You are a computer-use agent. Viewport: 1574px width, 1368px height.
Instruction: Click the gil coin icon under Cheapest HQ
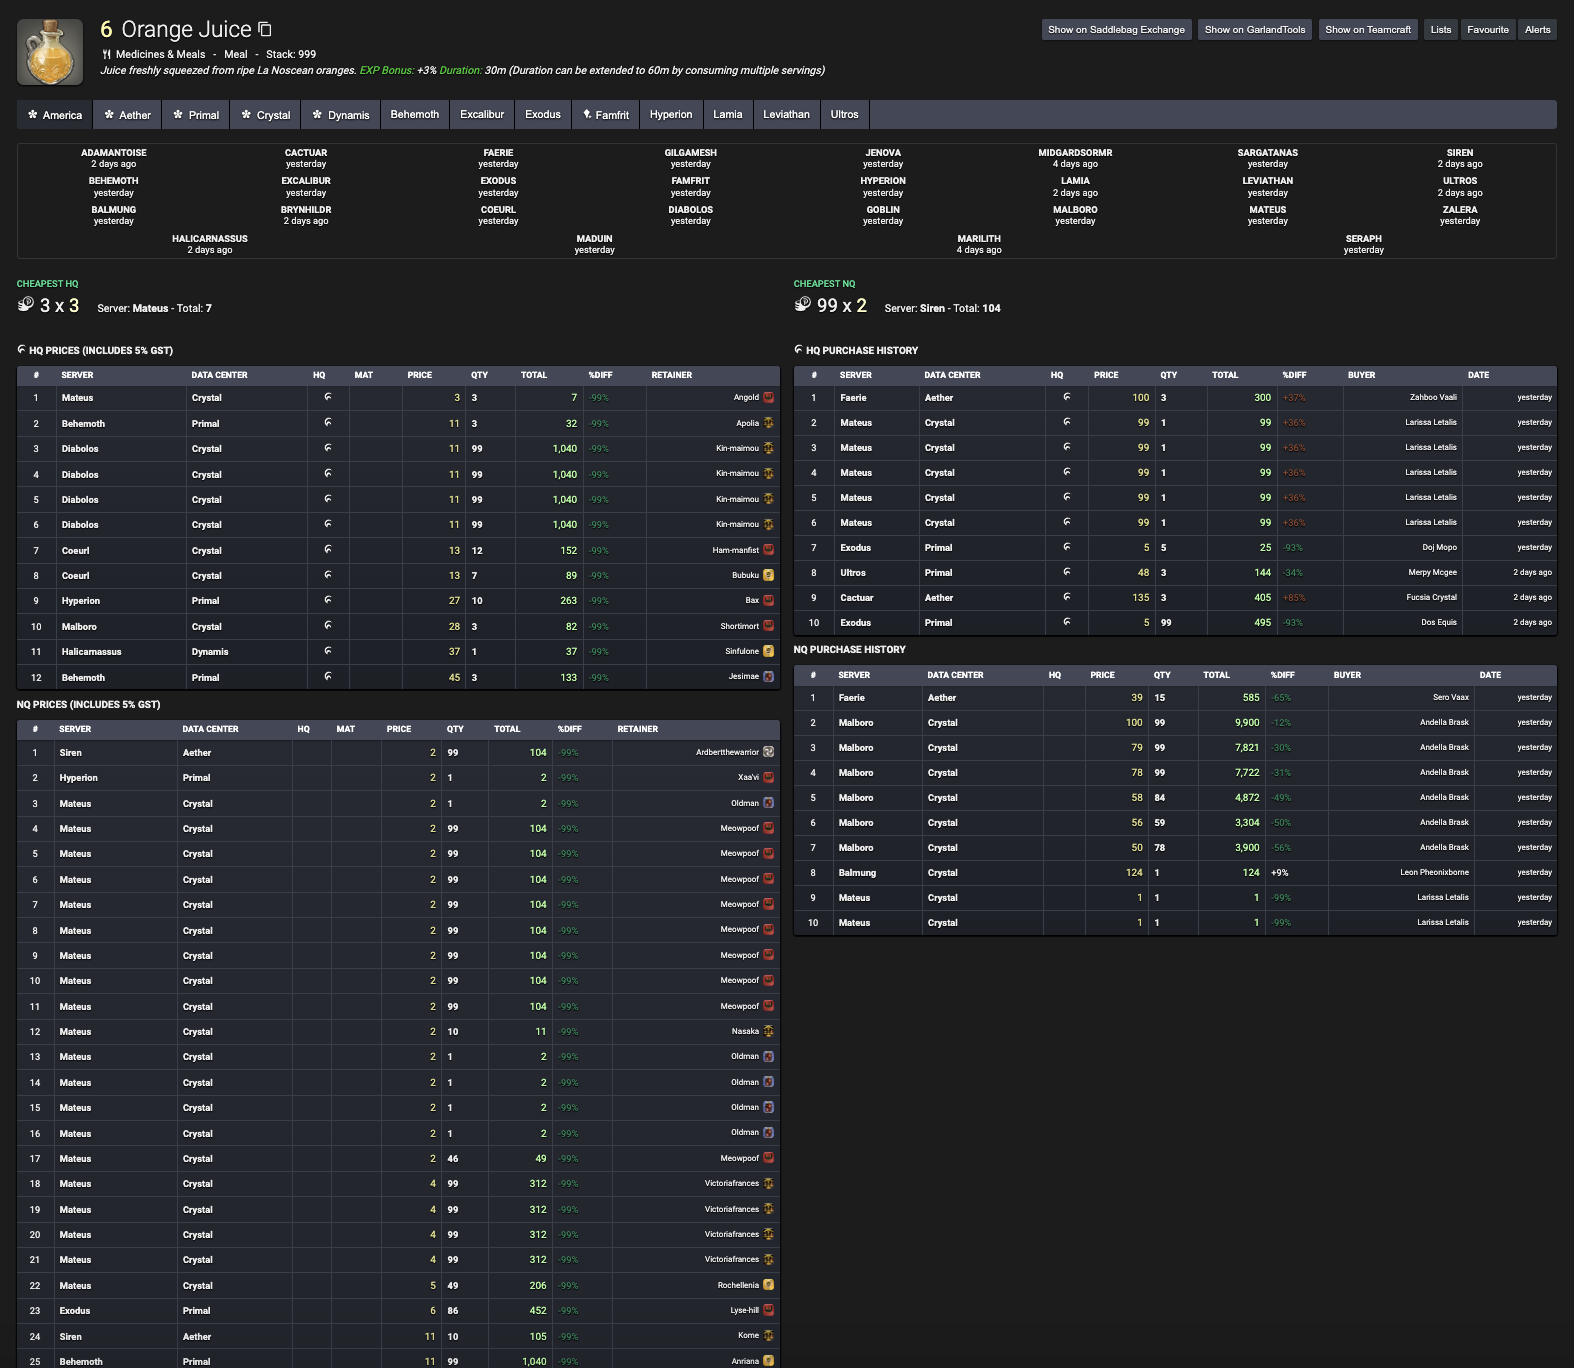[26, 304]
